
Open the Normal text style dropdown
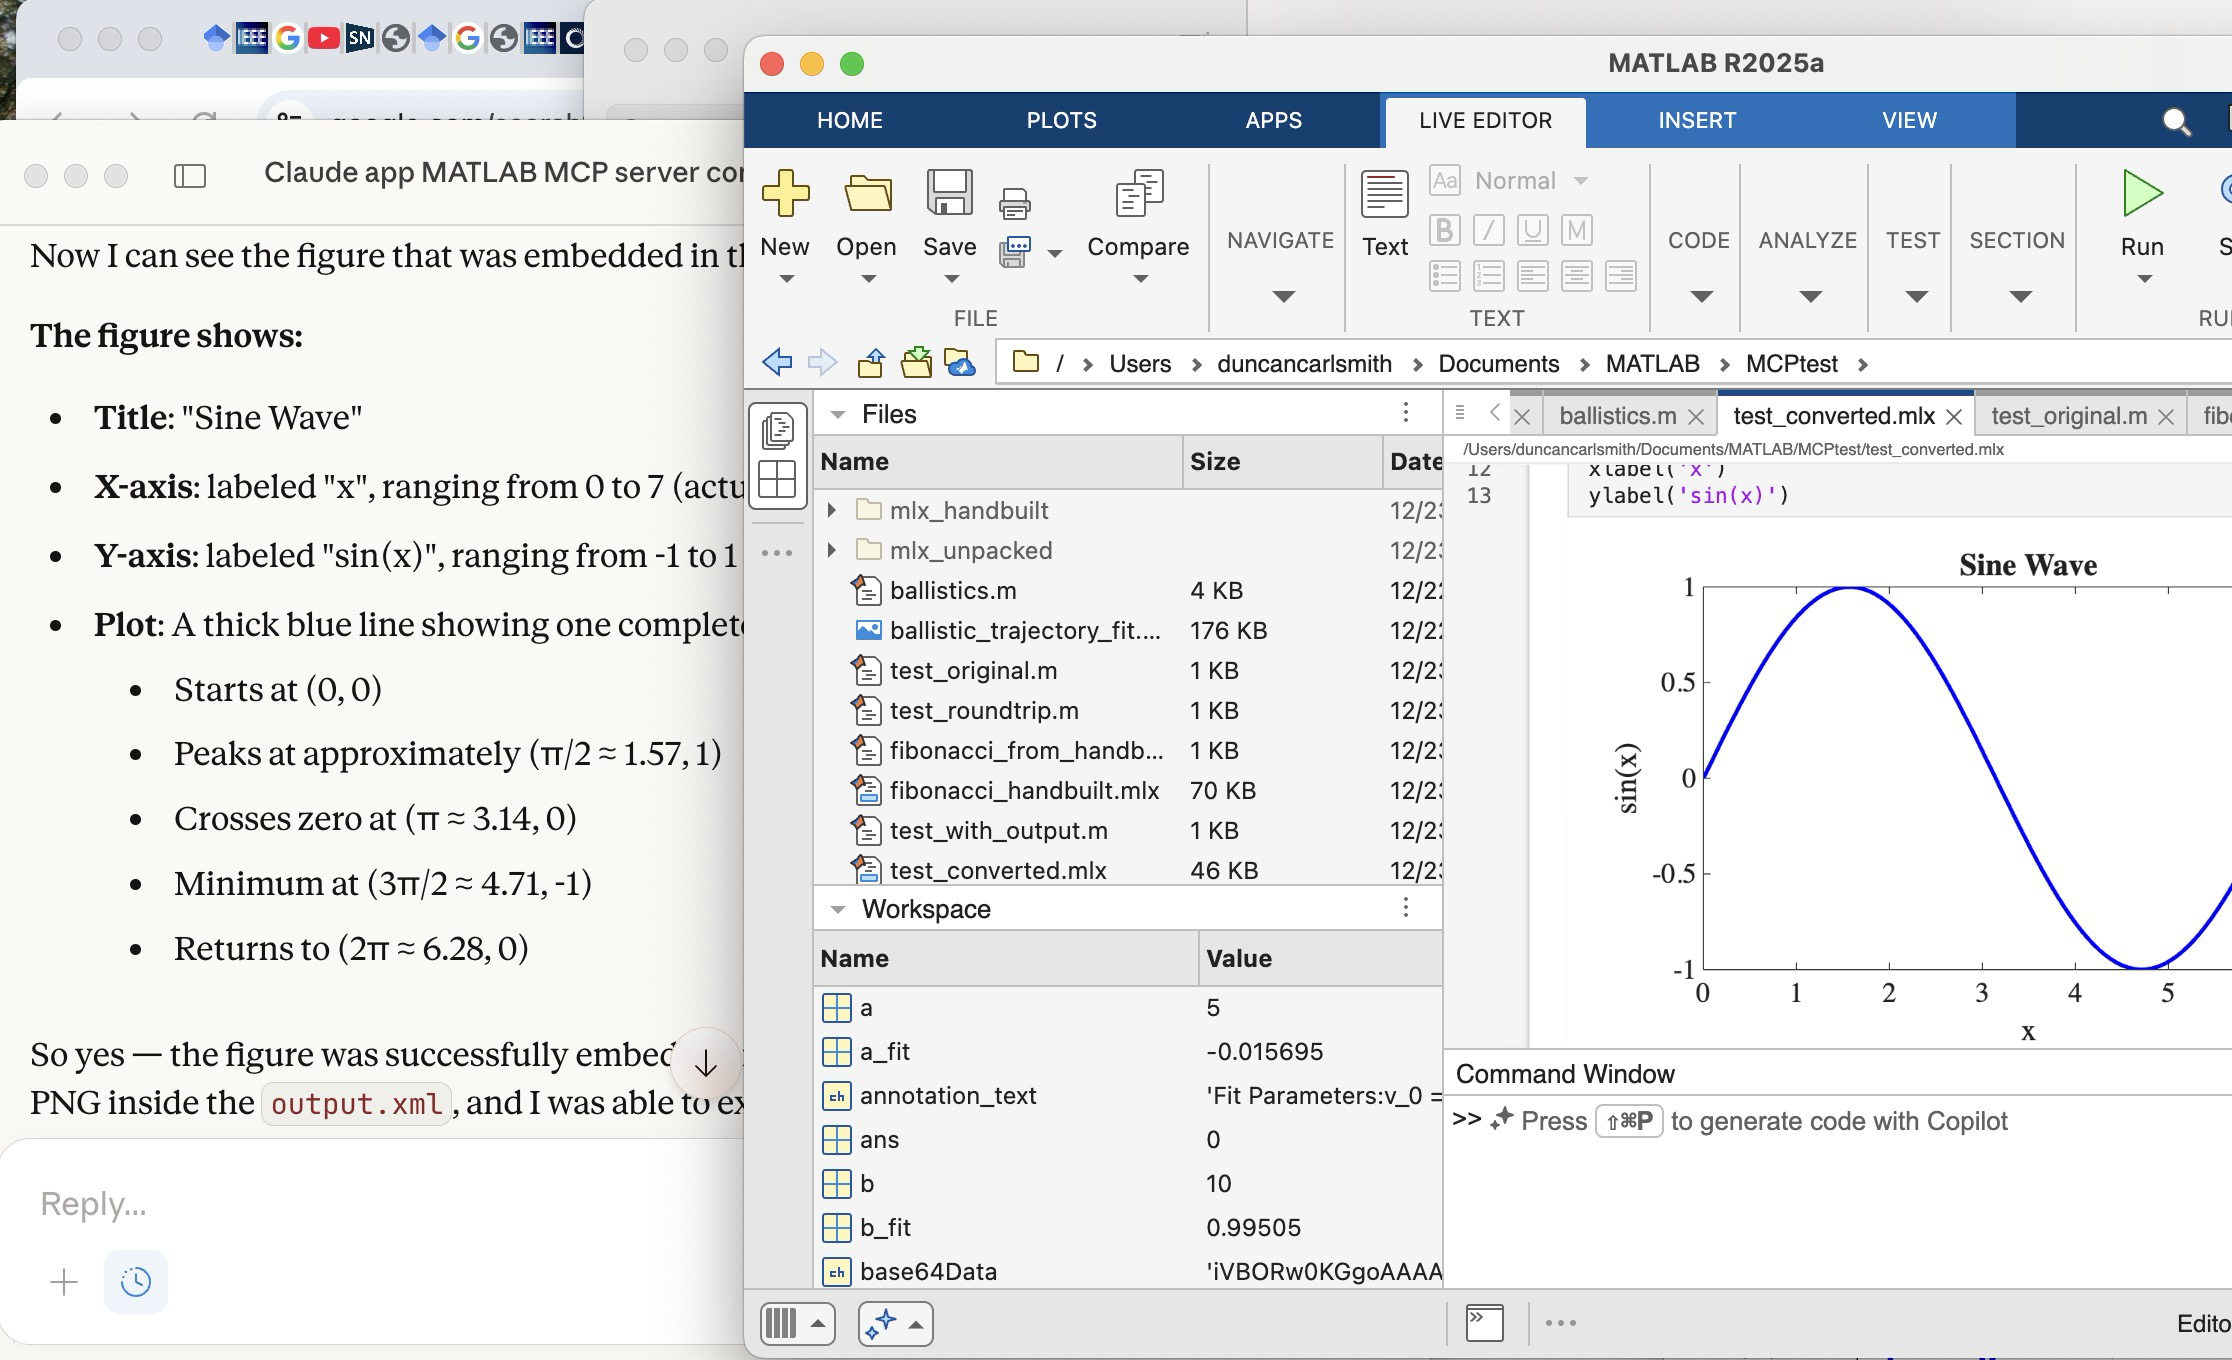click(1580, 181)
